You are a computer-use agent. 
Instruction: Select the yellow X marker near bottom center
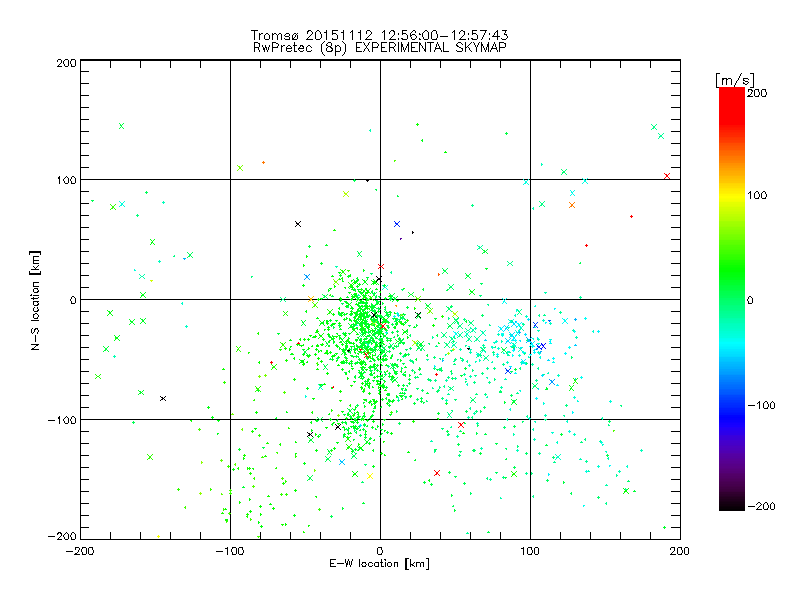pos(370,476)
